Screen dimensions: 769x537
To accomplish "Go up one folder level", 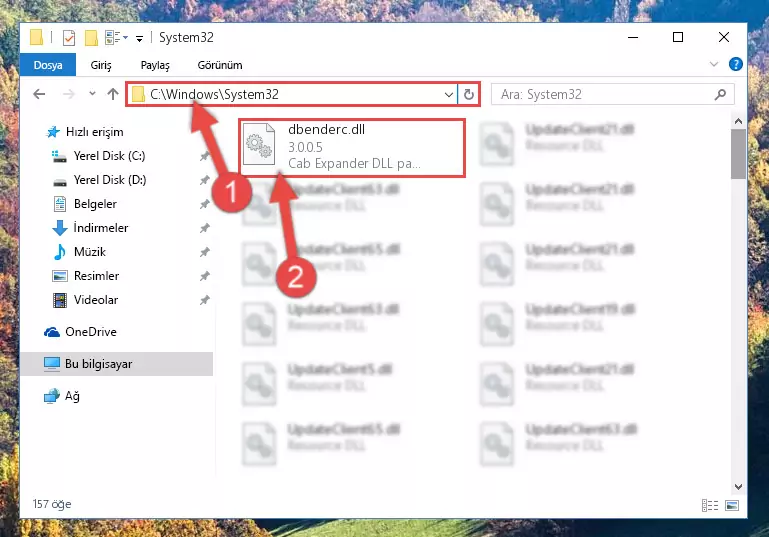I will (x=113, y=94).
